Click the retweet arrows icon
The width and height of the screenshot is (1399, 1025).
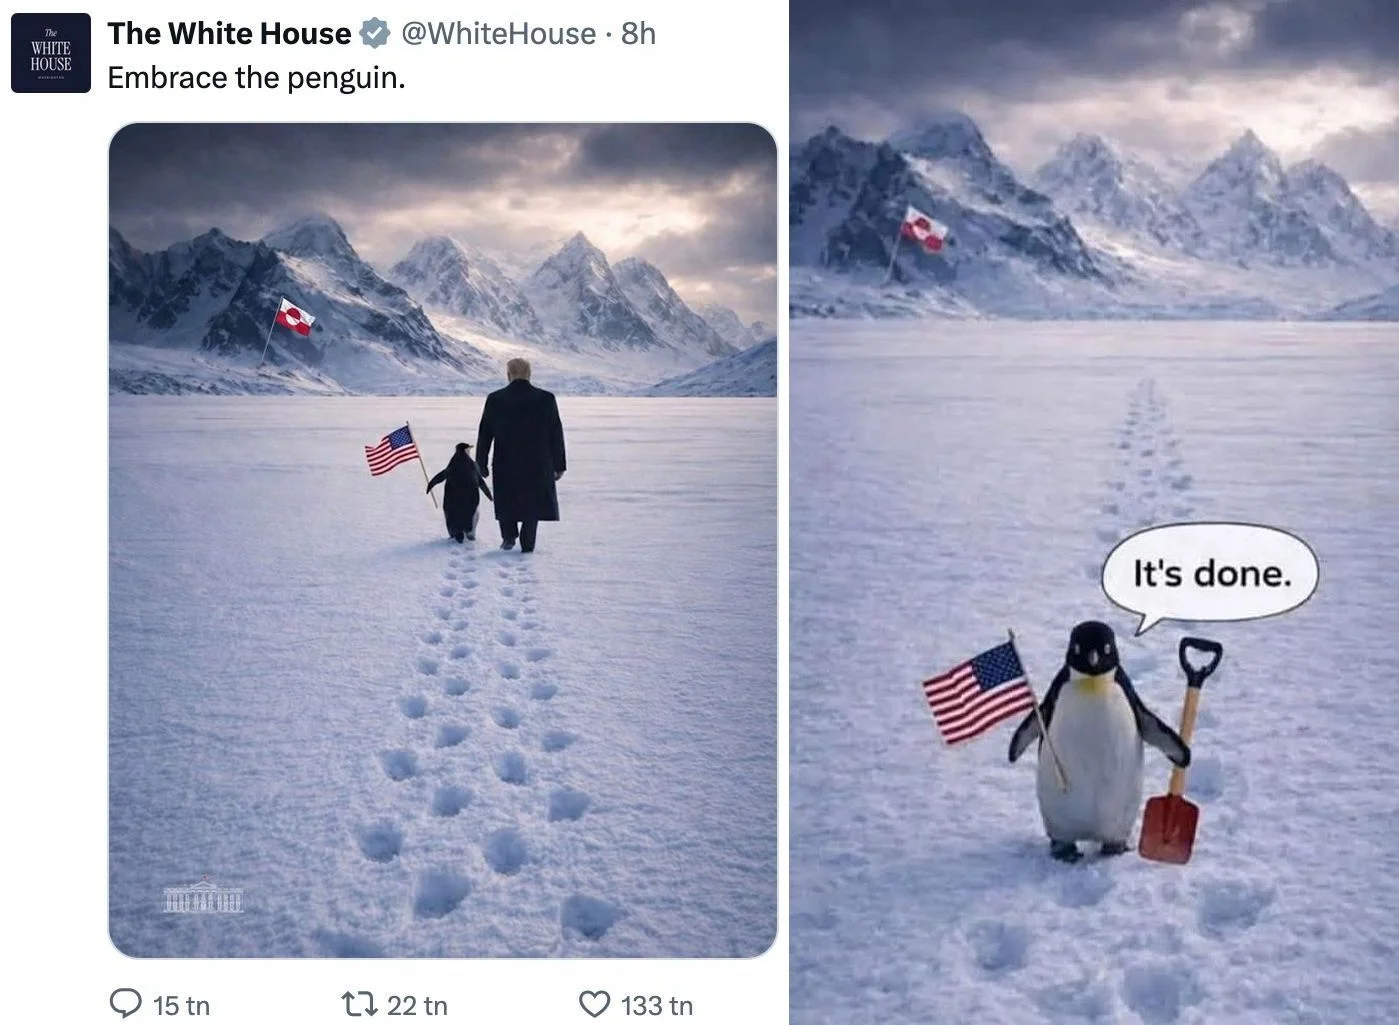(357, 1003)
